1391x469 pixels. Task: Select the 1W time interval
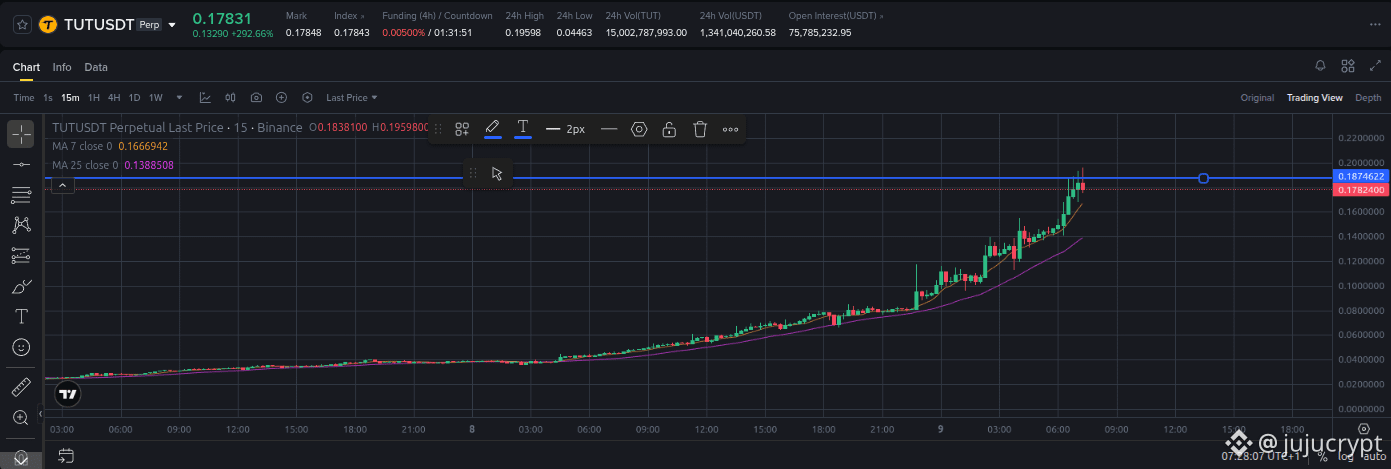coord(156,98)
